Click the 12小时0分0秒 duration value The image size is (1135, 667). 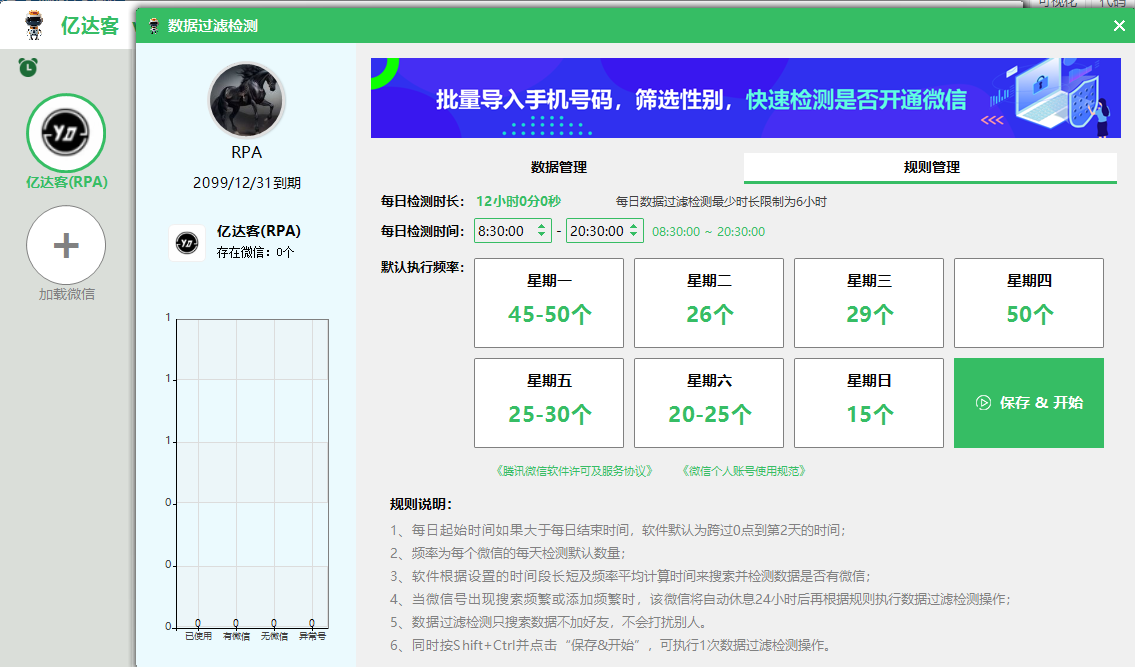[x=518, y=201]
